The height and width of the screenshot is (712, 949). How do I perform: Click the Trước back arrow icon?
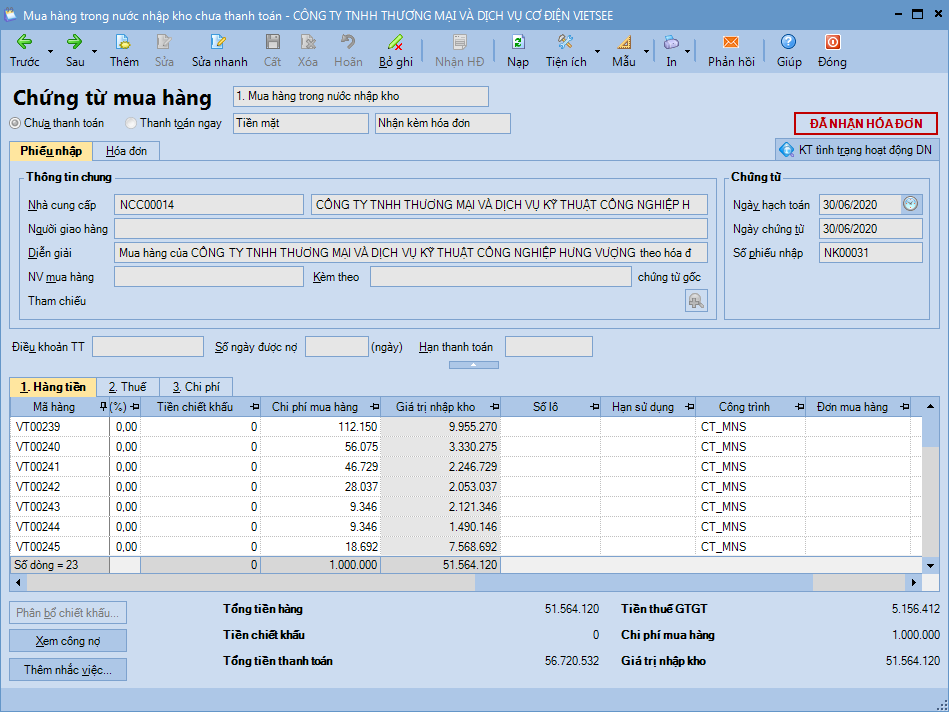(24, 42)
